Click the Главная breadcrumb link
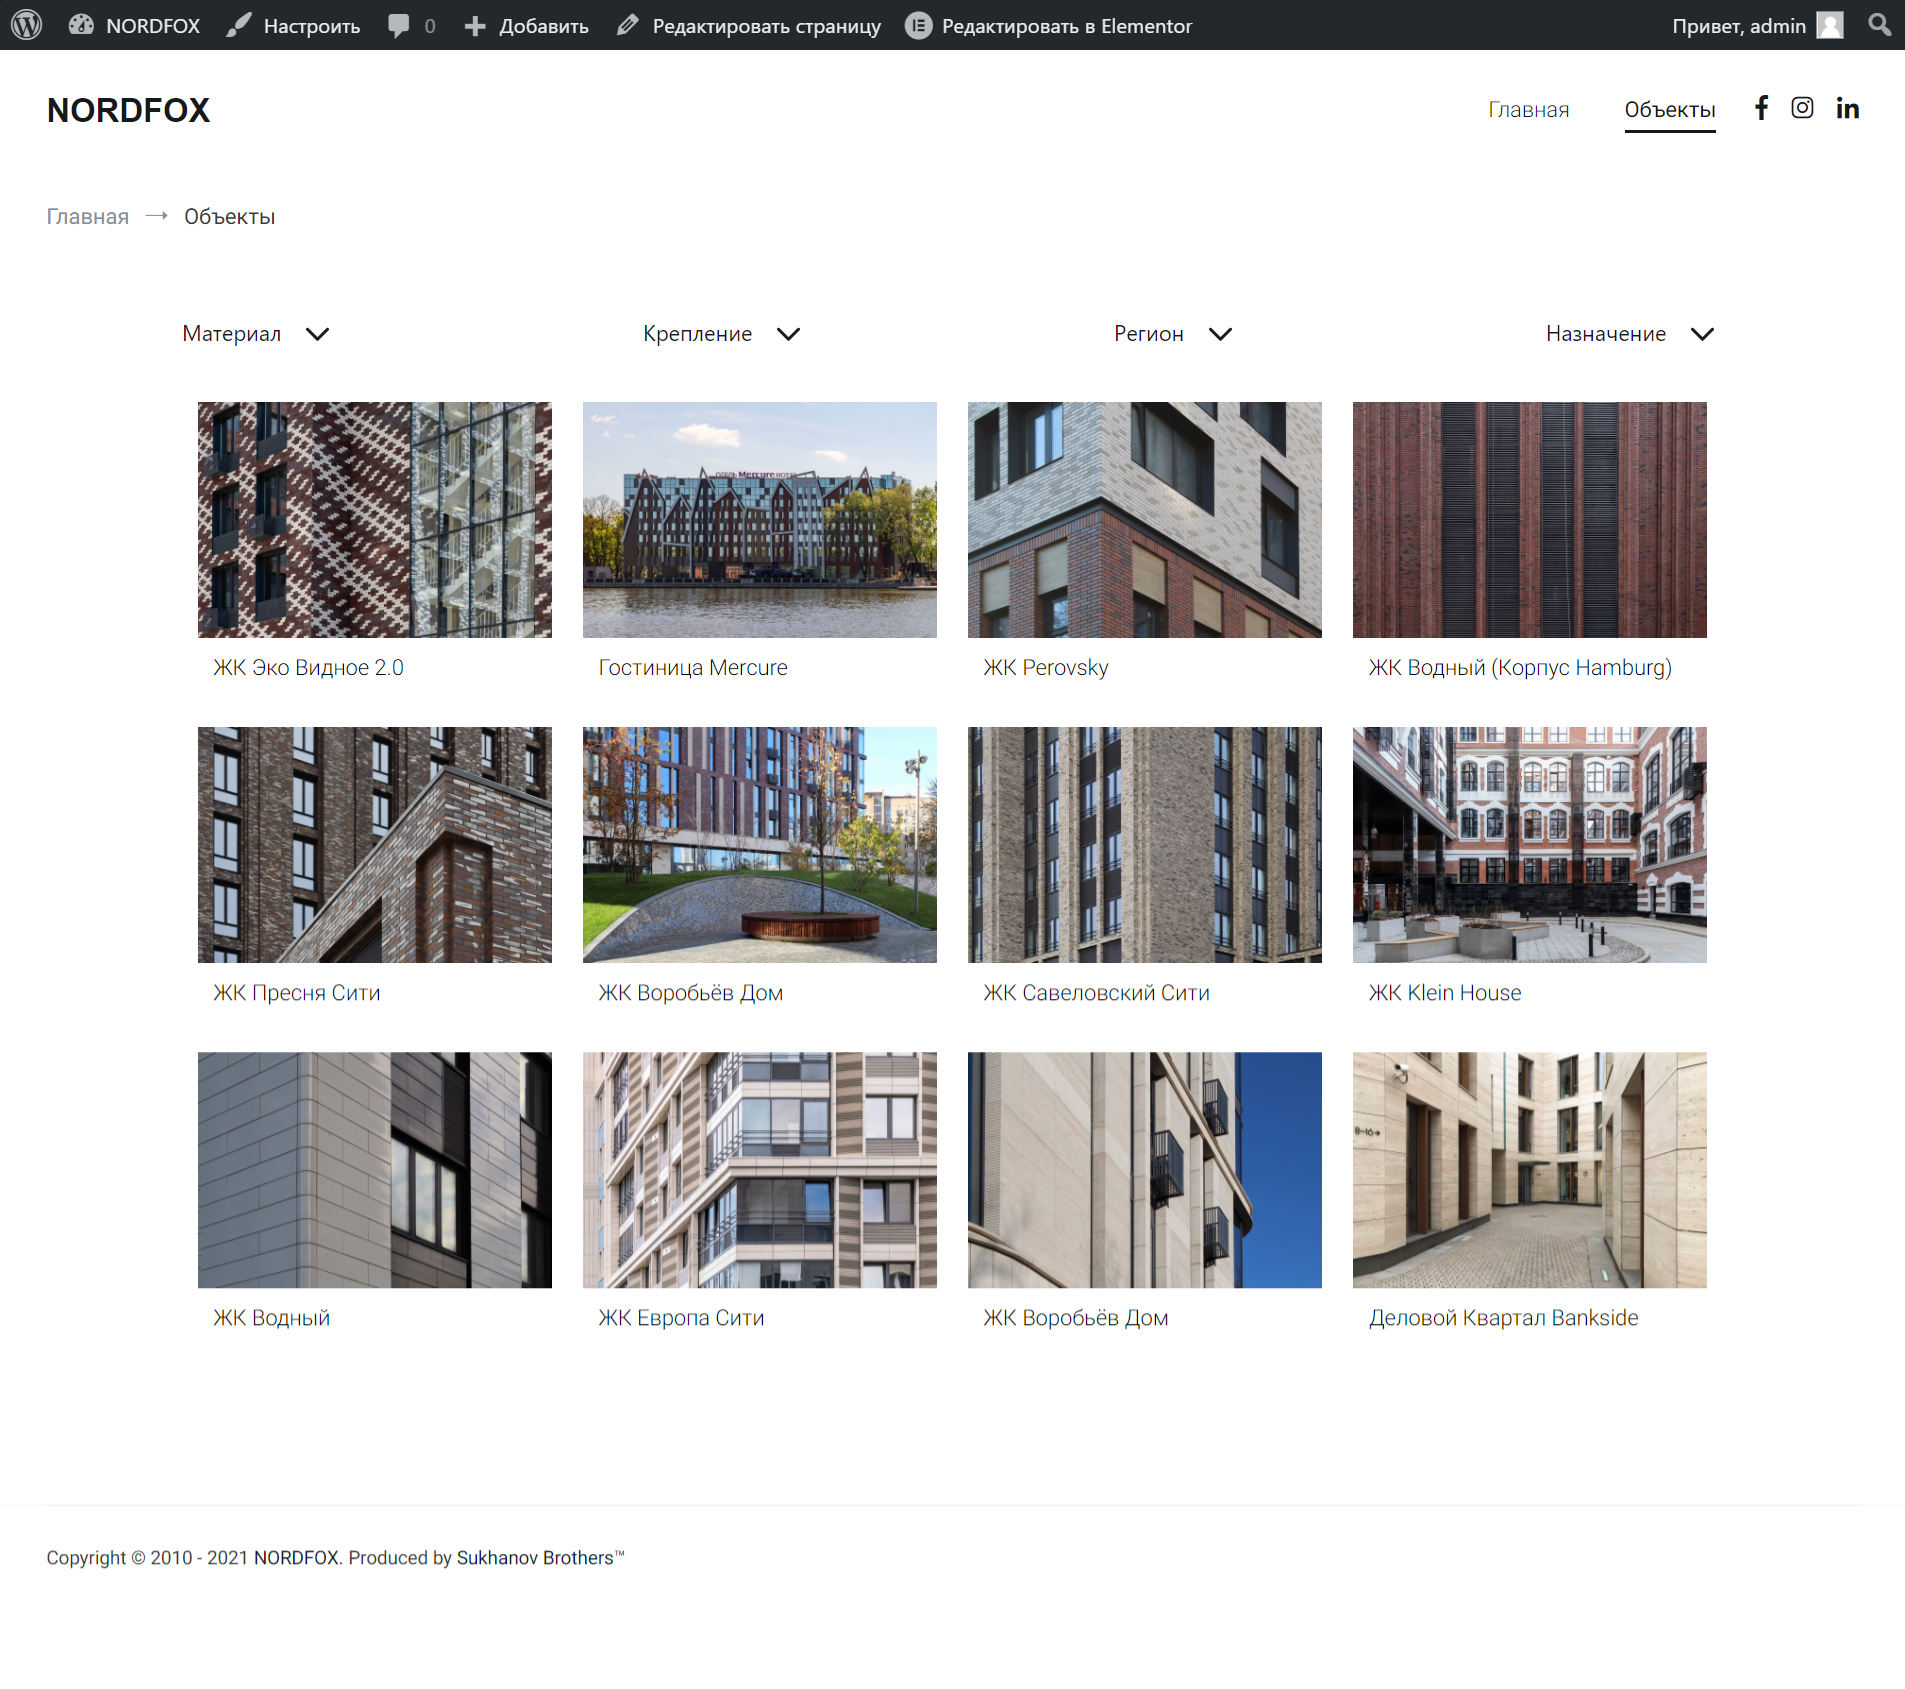The width and height of the screenshot is (1905, 1689). click(88, 217)
